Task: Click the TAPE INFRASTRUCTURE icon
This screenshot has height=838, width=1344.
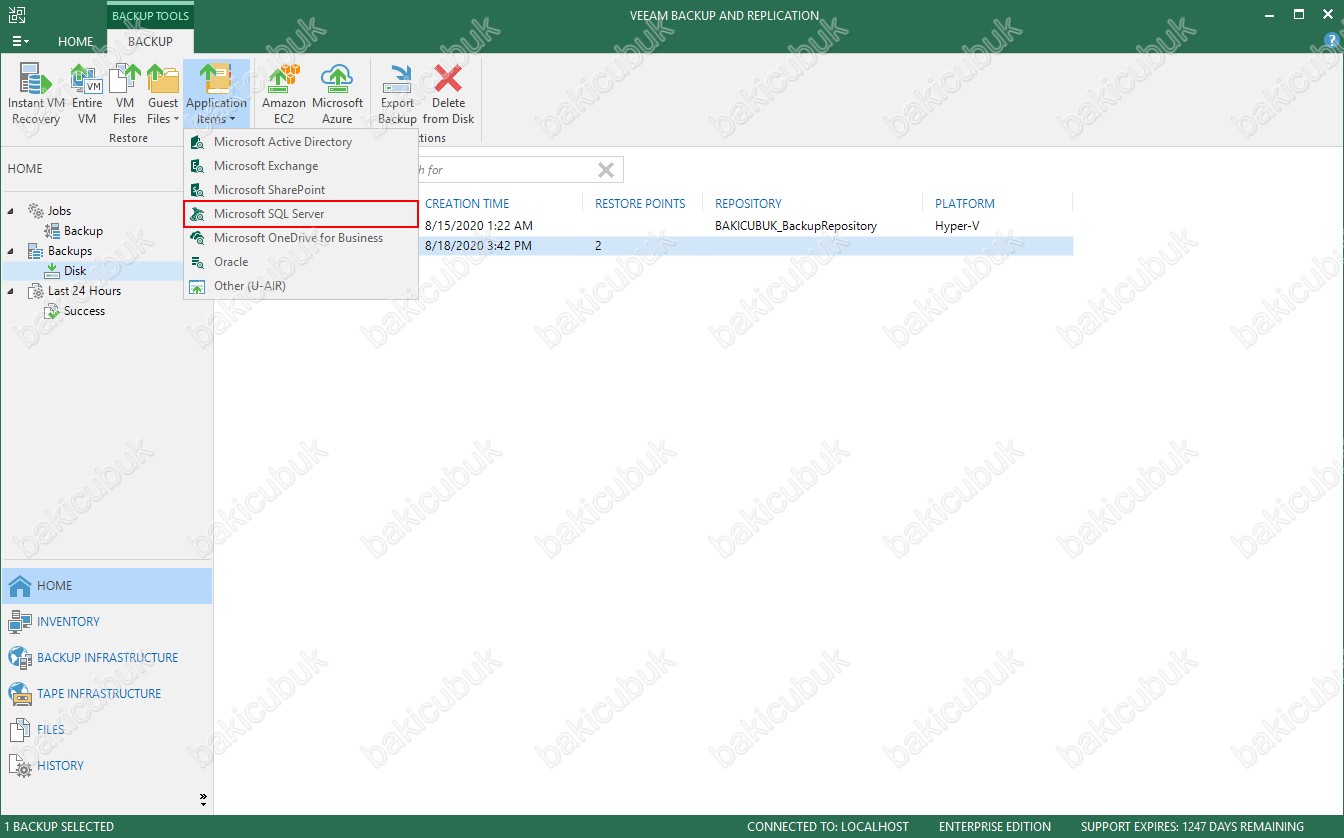Action: pos(20,694)
